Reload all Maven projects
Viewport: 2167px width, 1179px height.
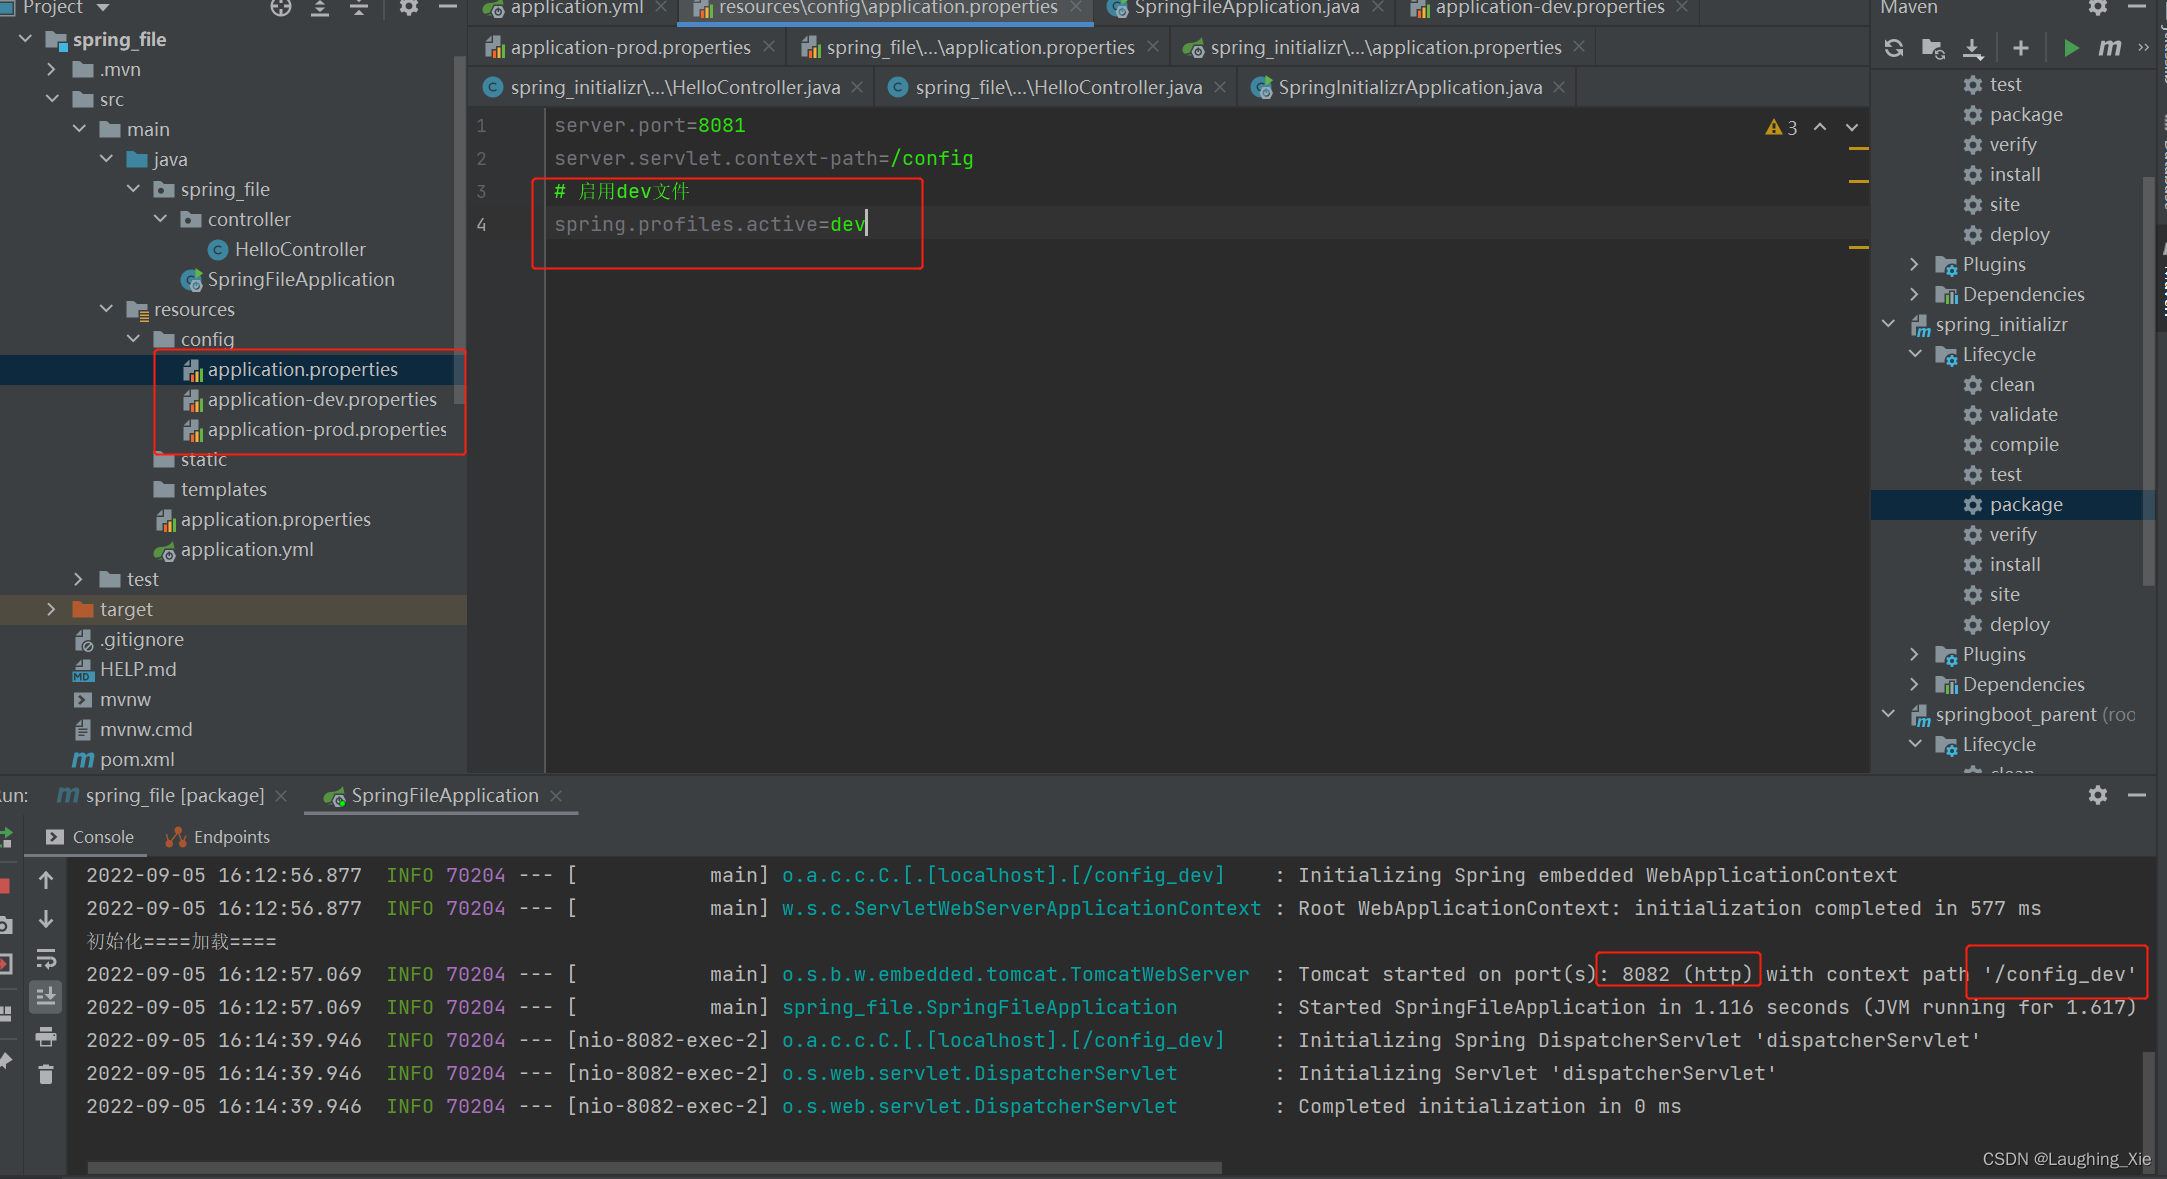(1894, 47)
